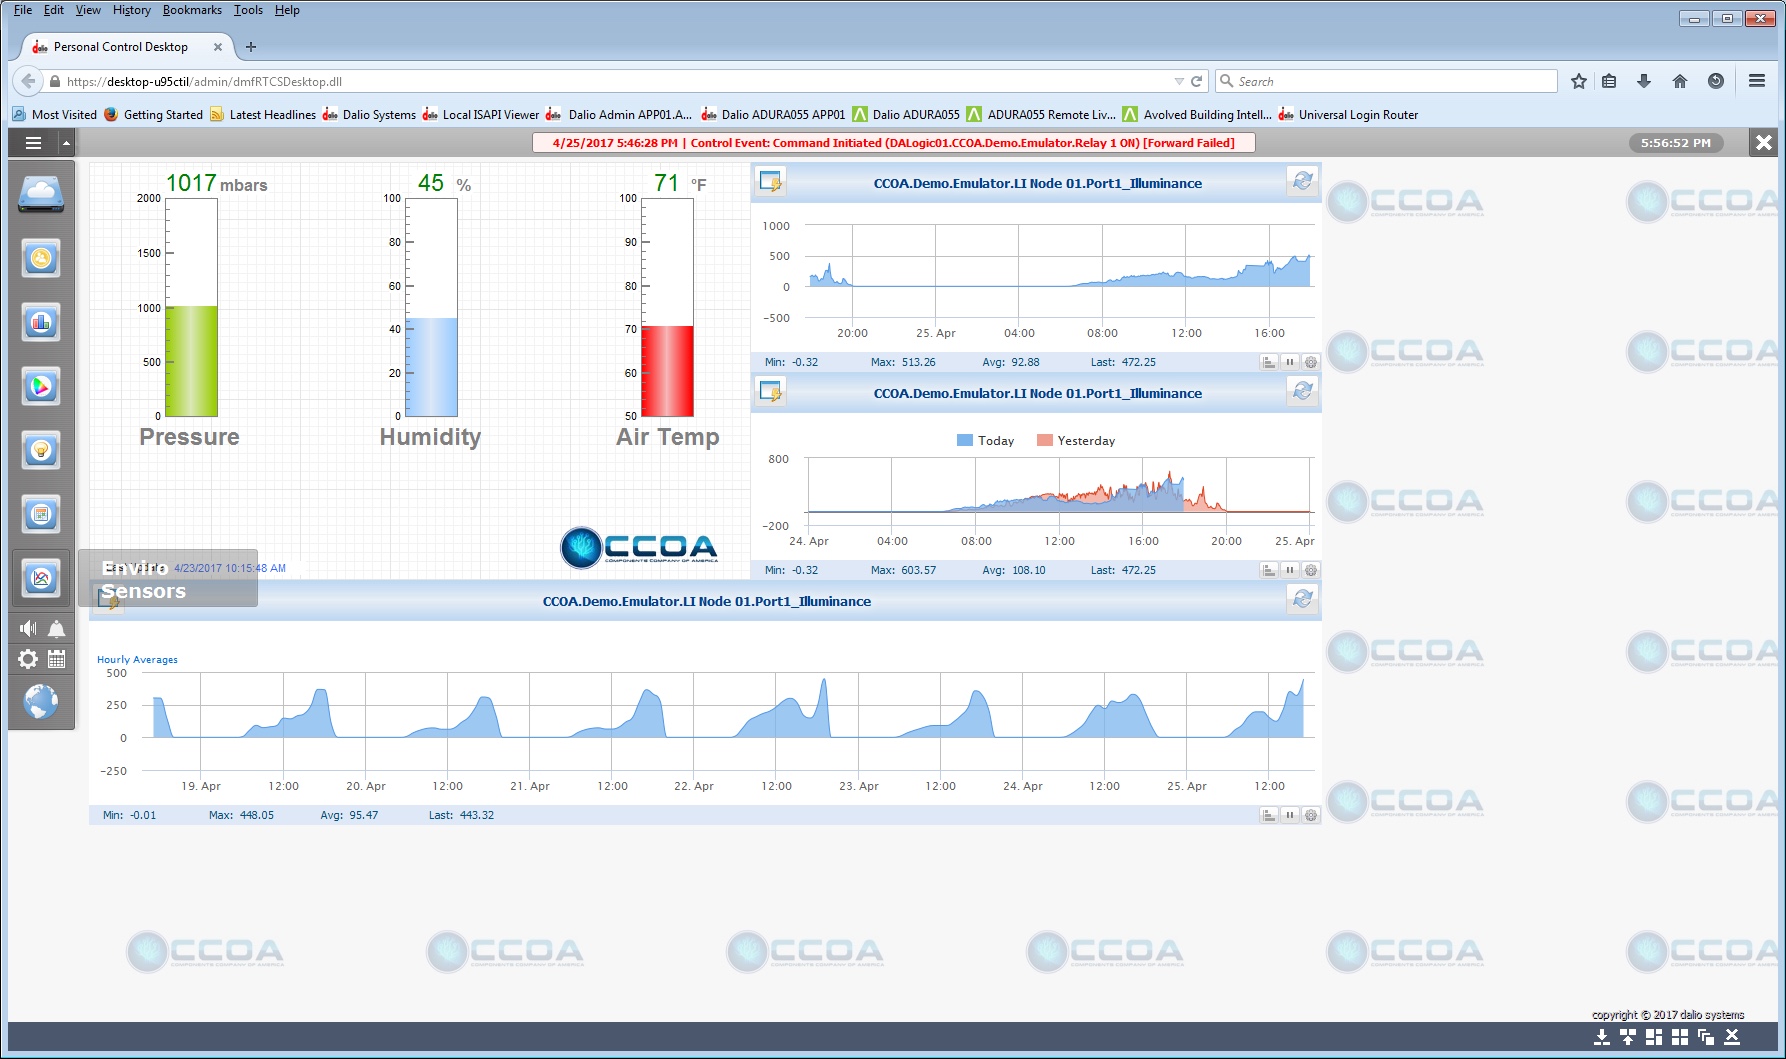Click the alarm bell icon in sidebar

tap(57, 628)
